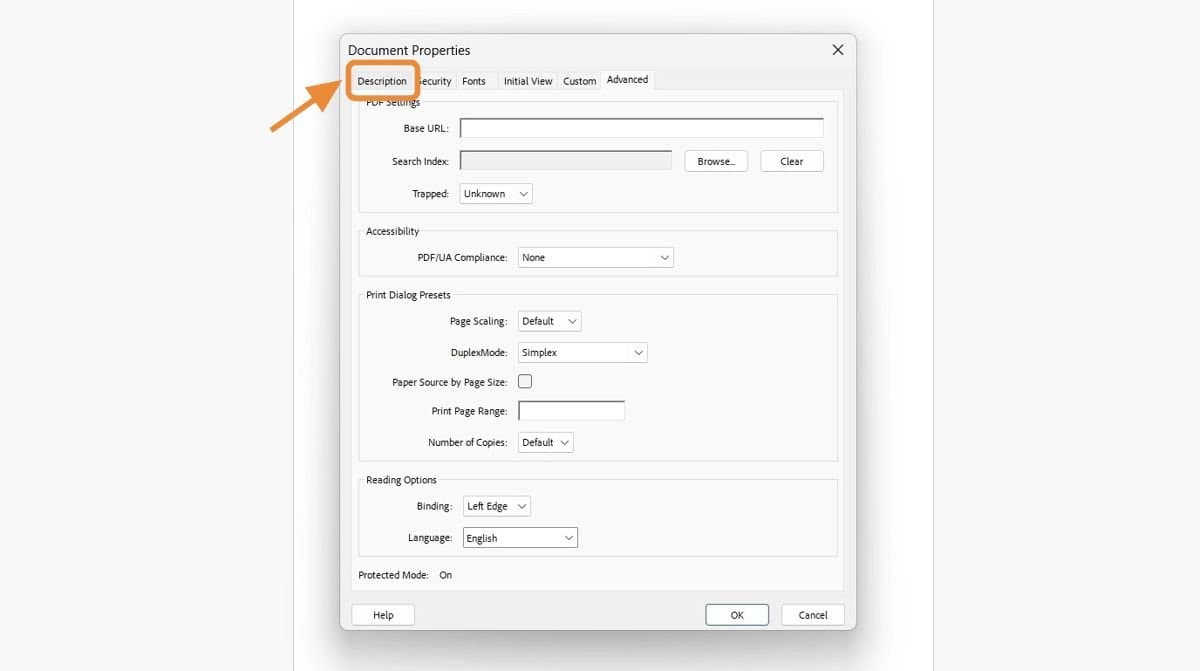Confirm changes with the OK button
This screenshot has height=671, width=1200.
pyautogui.click(x=737, y=614)
